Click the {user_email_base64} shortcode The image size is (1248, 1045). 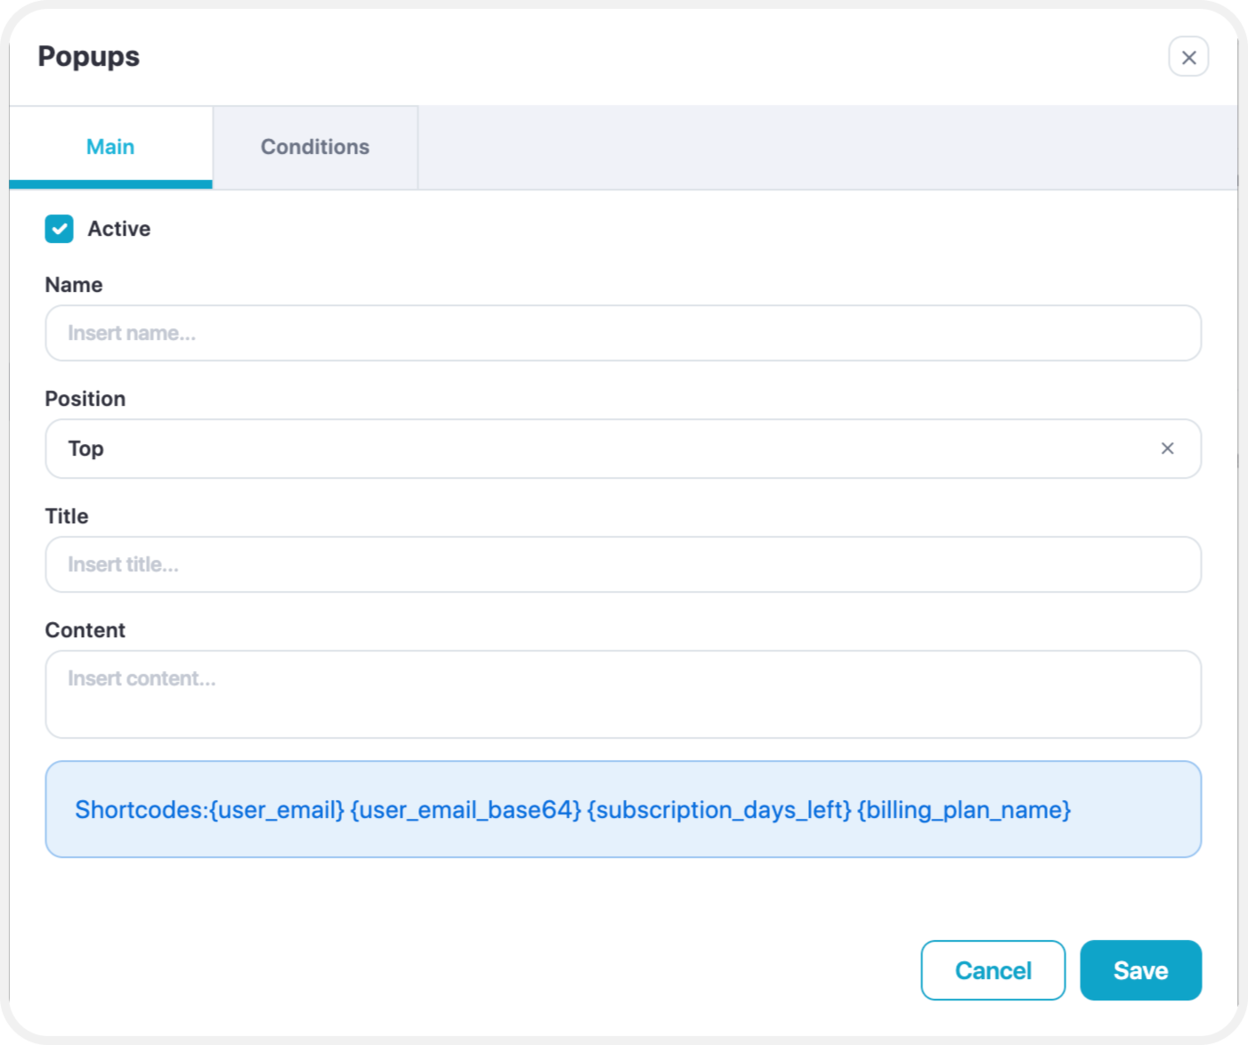tap(466, 810)
